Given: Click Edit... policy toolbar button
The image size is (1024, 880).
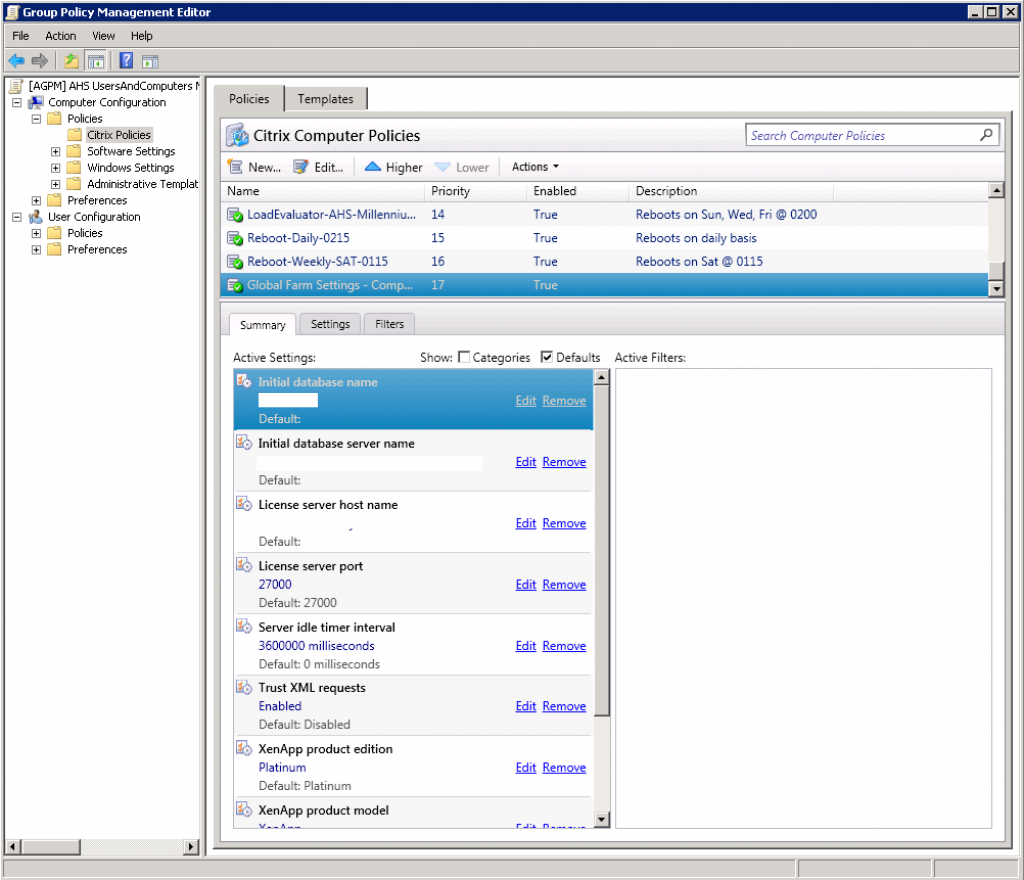Looking at the screenshot, I should 318,167.
